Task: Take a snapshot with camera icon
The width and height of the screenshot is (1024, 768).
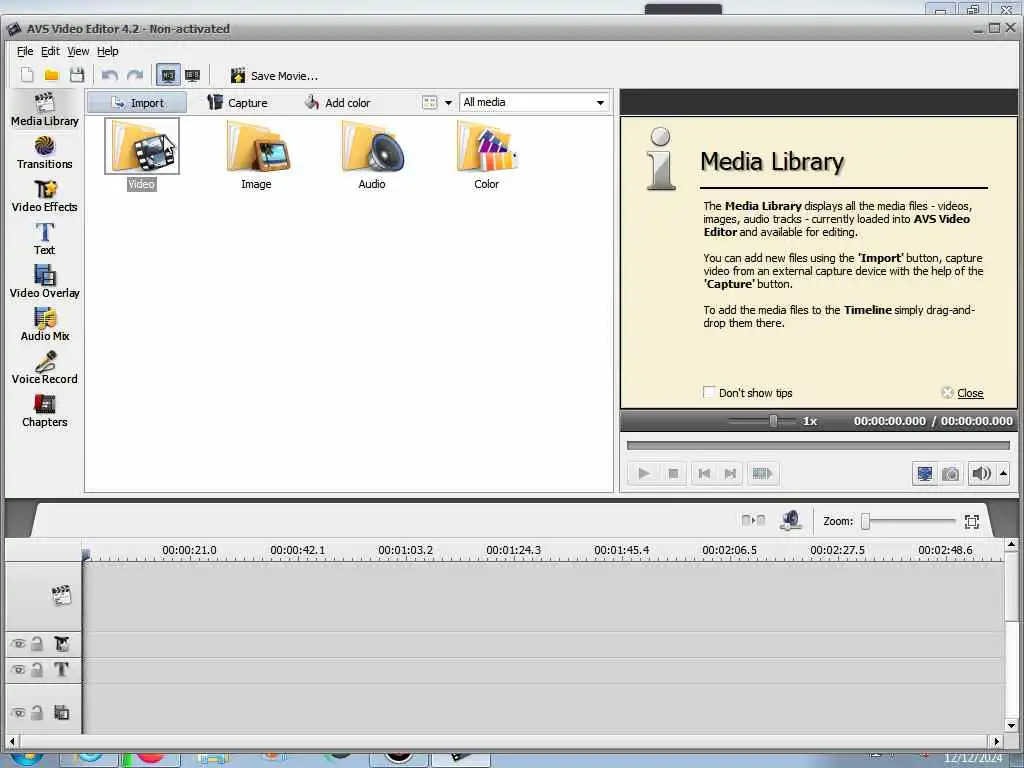Action: point(951,473)
